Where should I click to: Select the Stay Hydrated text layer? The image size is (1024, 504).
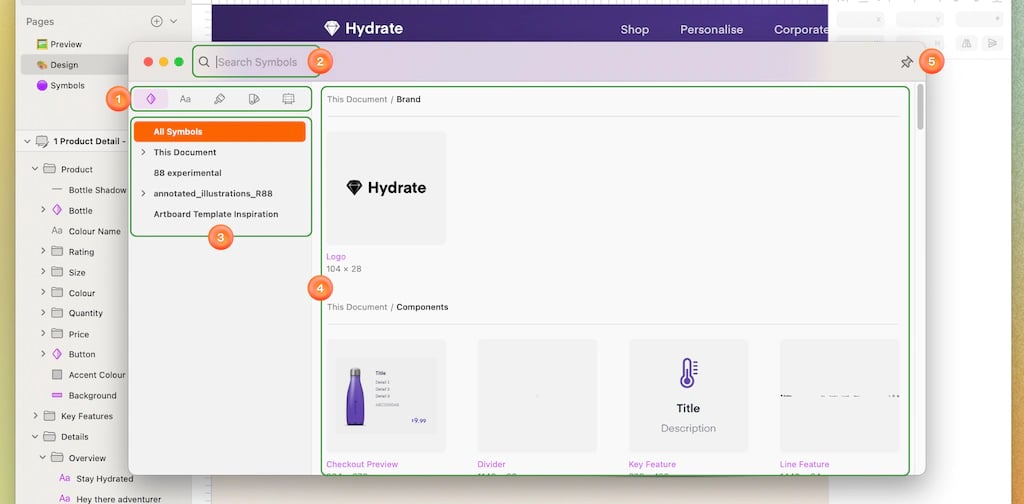[104, 479]
